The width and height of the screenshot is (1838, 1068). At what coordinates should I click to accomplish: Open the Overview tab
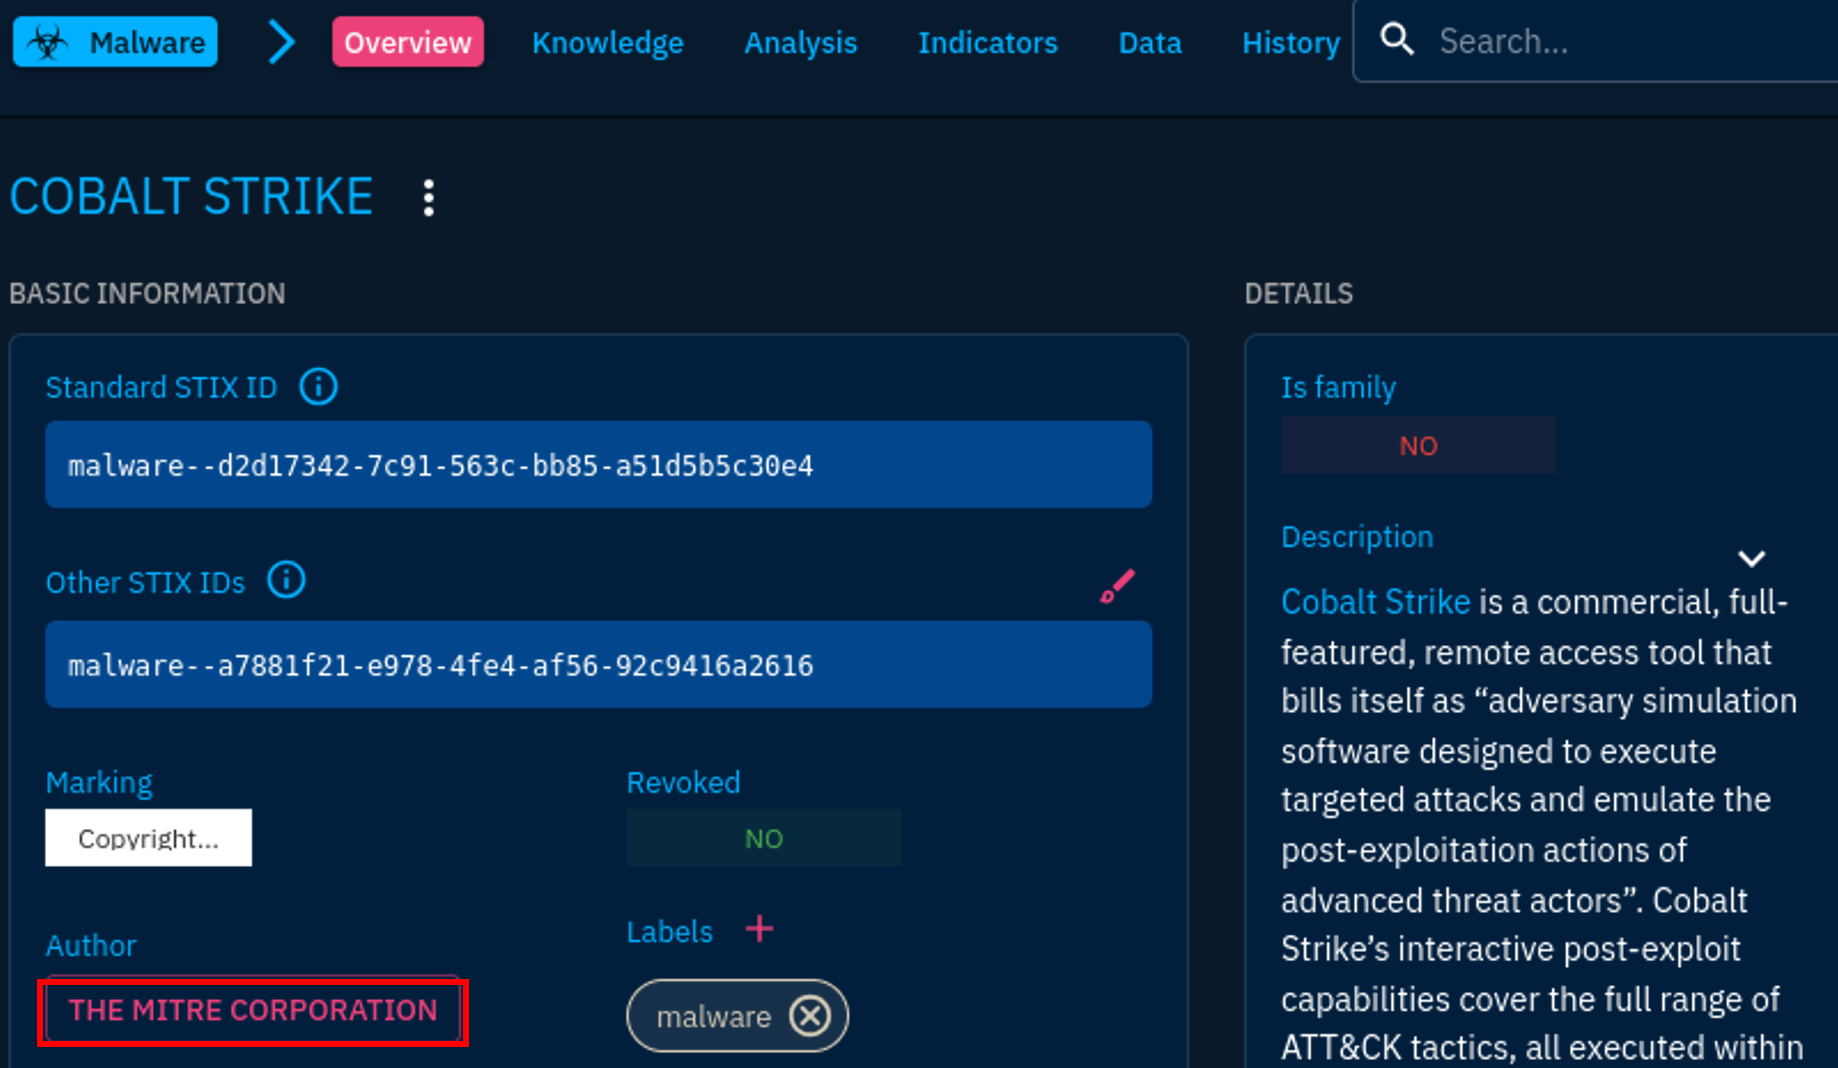408,42
